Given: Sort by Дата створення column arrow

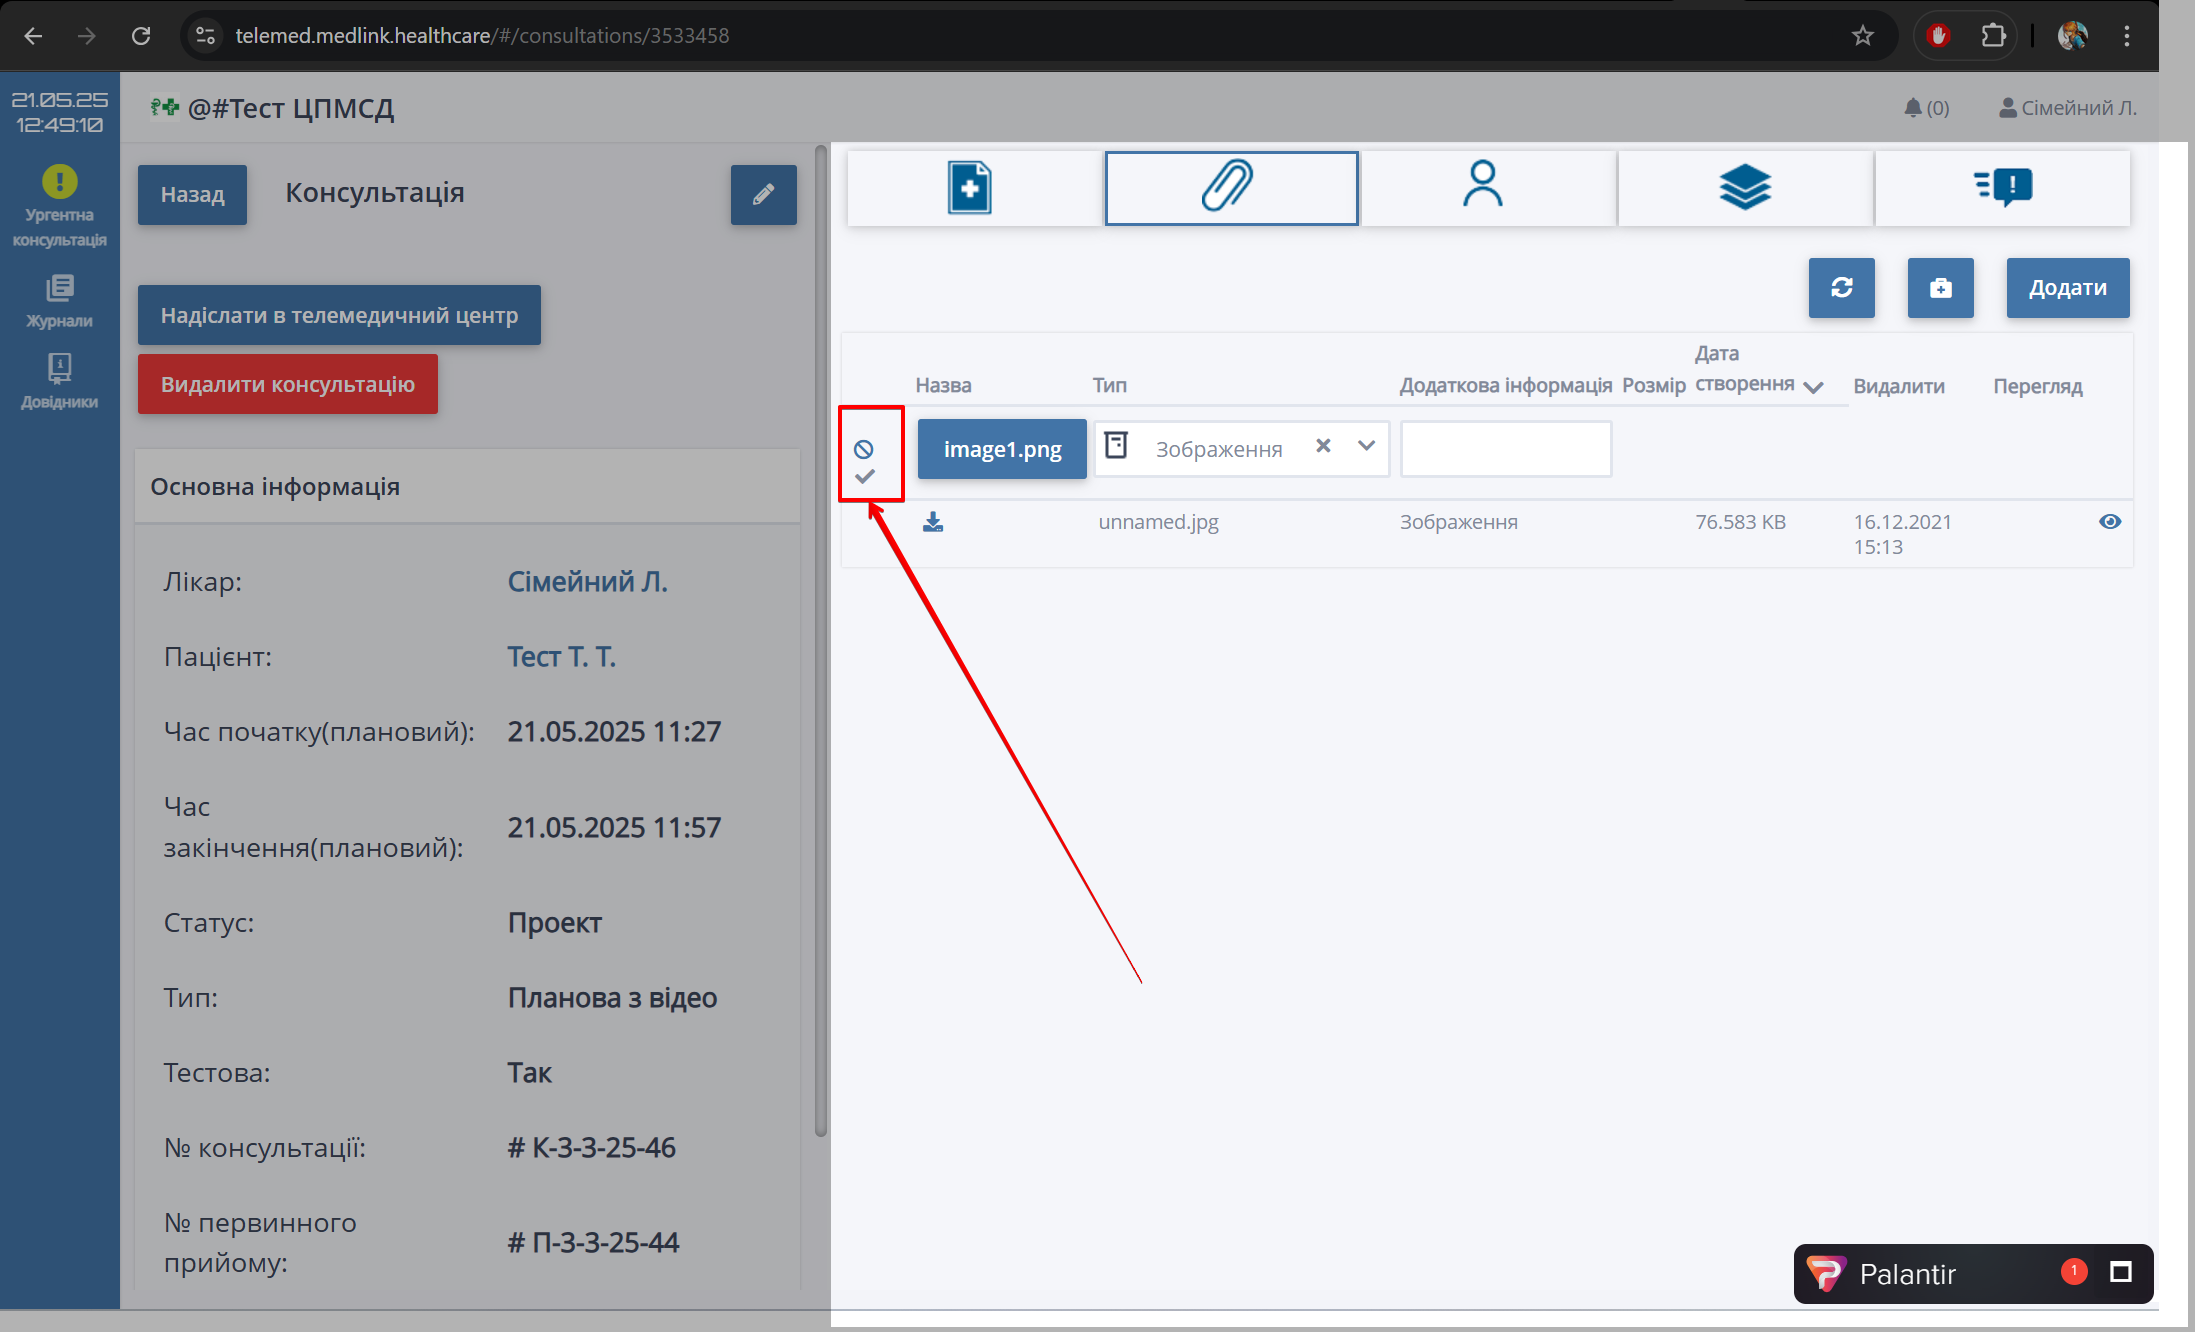Looking at the screenshot, I should point(1813,387).
